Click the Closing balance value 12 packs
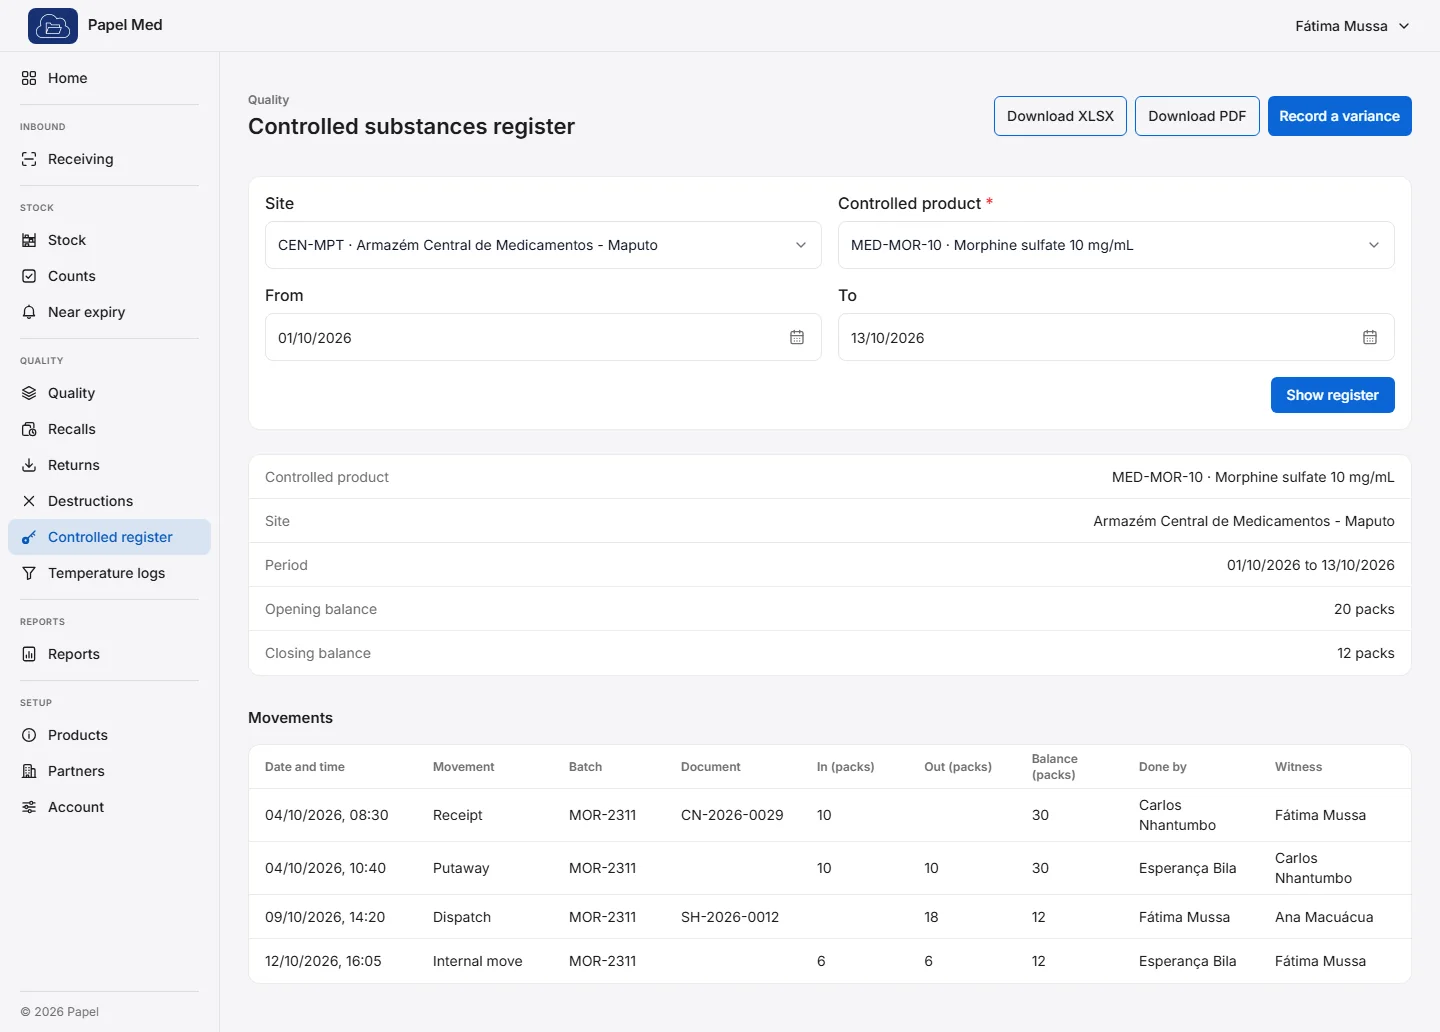This screenshot has width=1440, height=1032. coord(1366,653)
